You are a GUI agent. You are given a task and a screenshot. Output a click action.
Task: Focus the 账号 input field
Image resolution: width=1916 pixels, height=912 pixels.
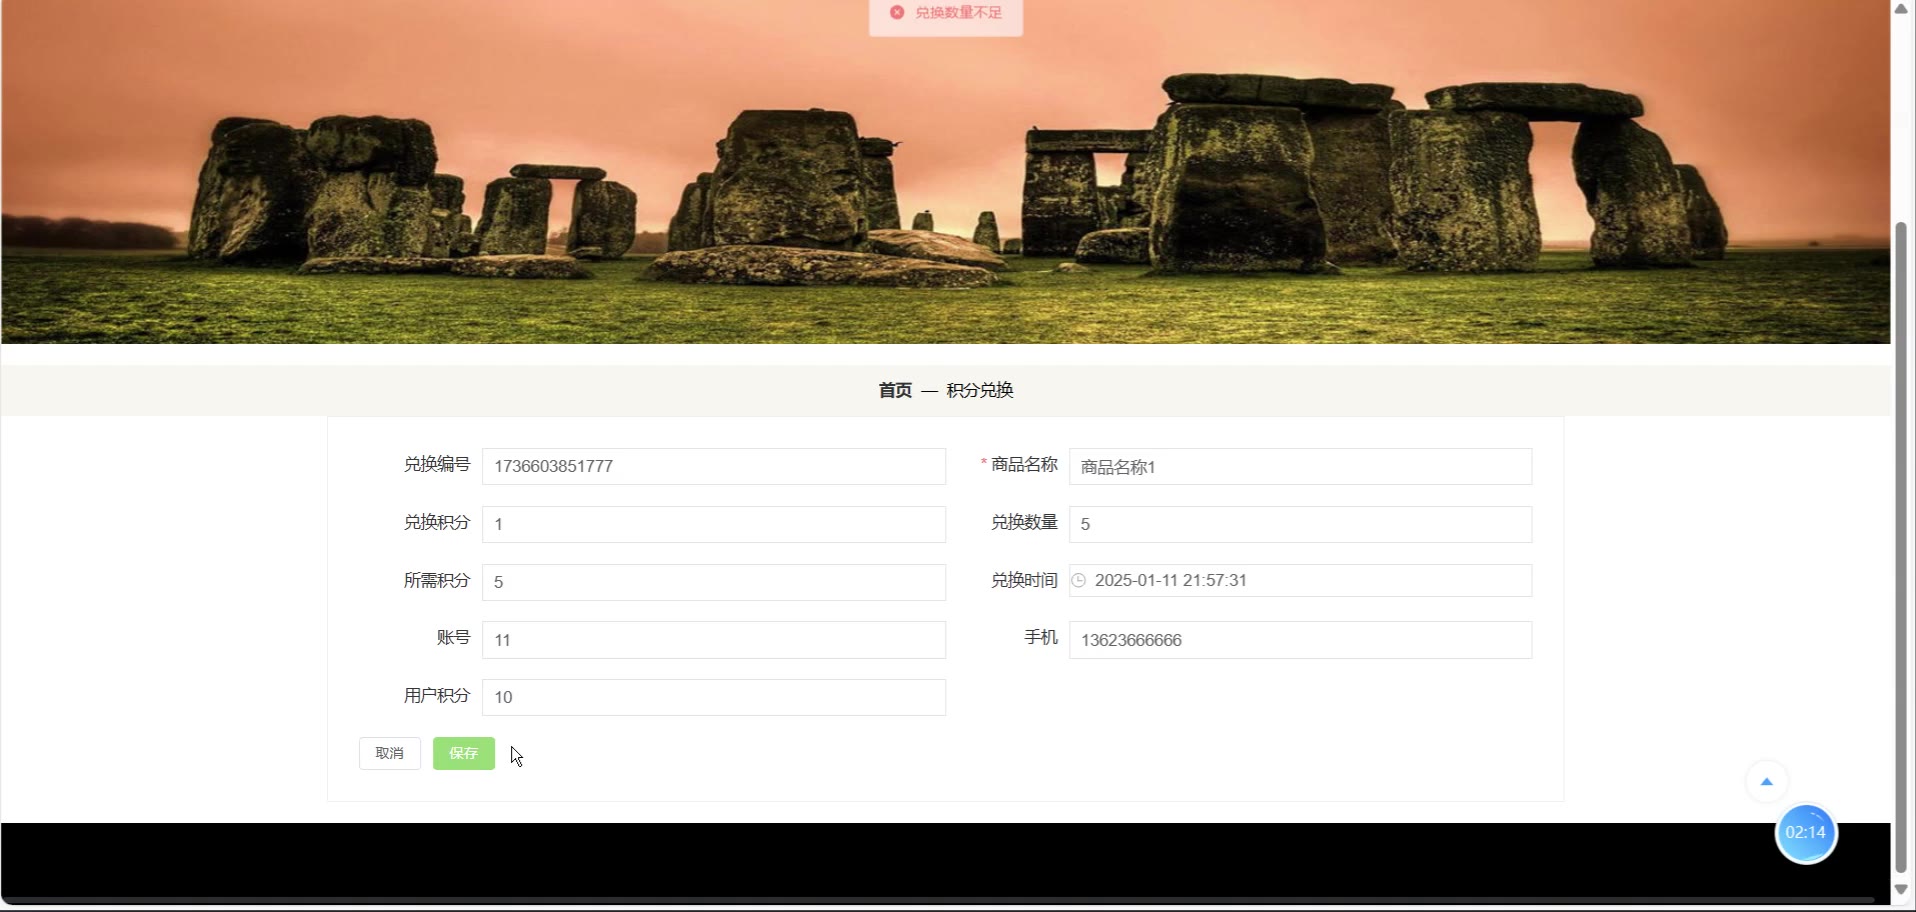coord(714,640)
